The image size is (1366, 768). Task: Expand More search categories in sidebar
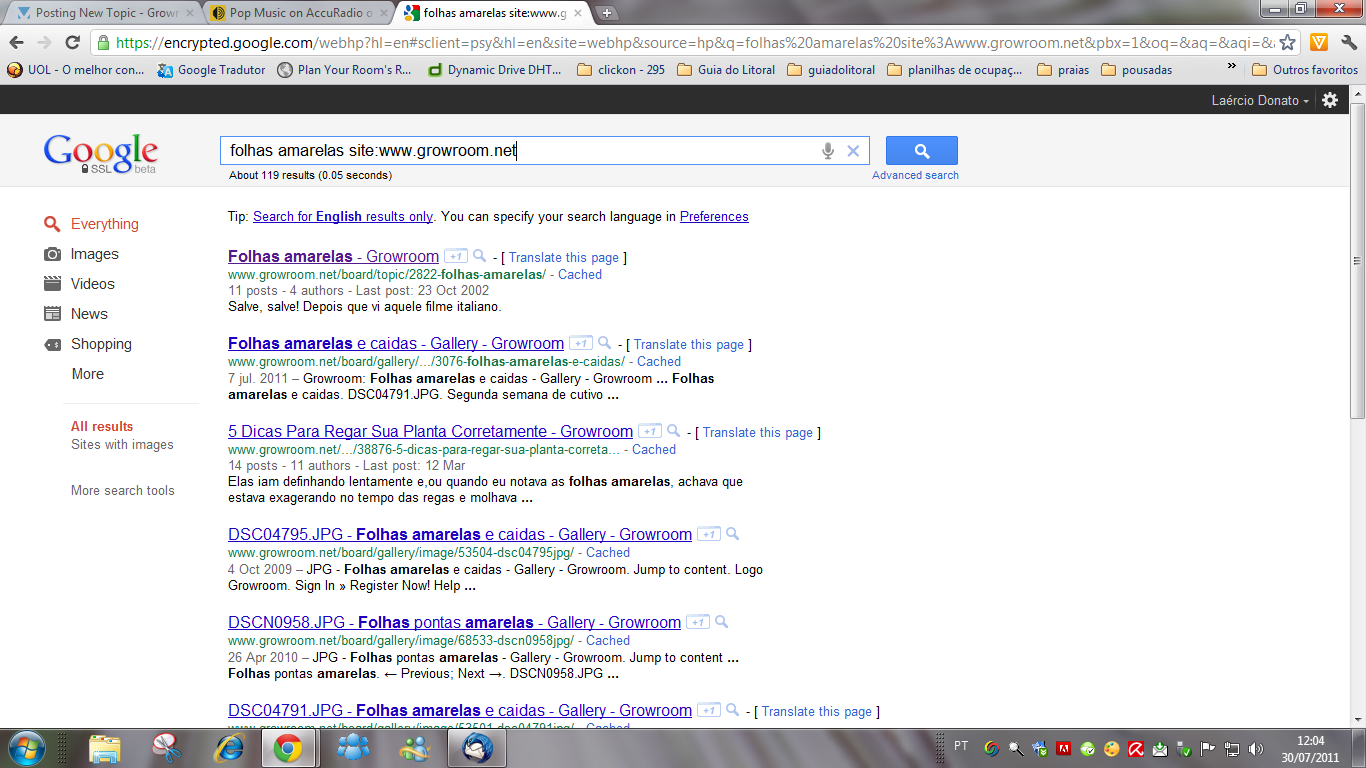(x=87, y=374)
